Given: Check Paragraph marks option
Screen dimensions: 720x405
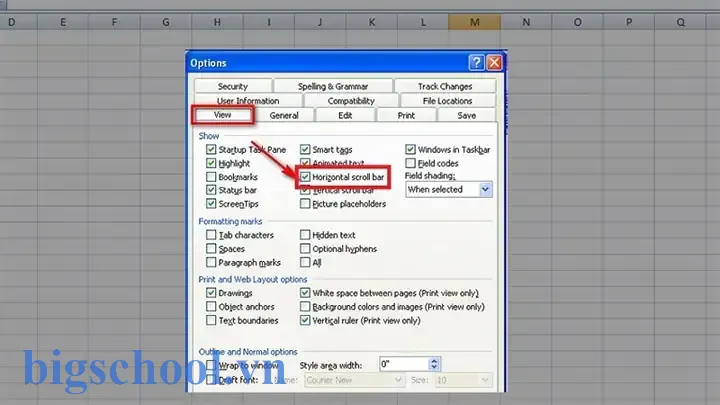Looking at the screenshot, I should pyautogui.click(x=211, y=262).
